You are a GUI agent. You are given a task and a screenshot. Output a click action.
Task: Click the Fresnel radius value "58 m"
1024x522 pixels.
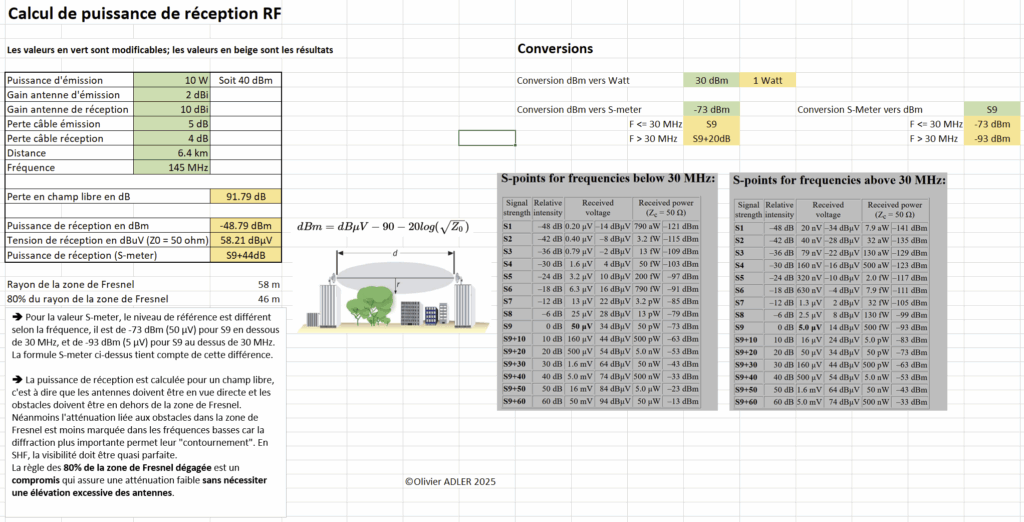point(268,284)
